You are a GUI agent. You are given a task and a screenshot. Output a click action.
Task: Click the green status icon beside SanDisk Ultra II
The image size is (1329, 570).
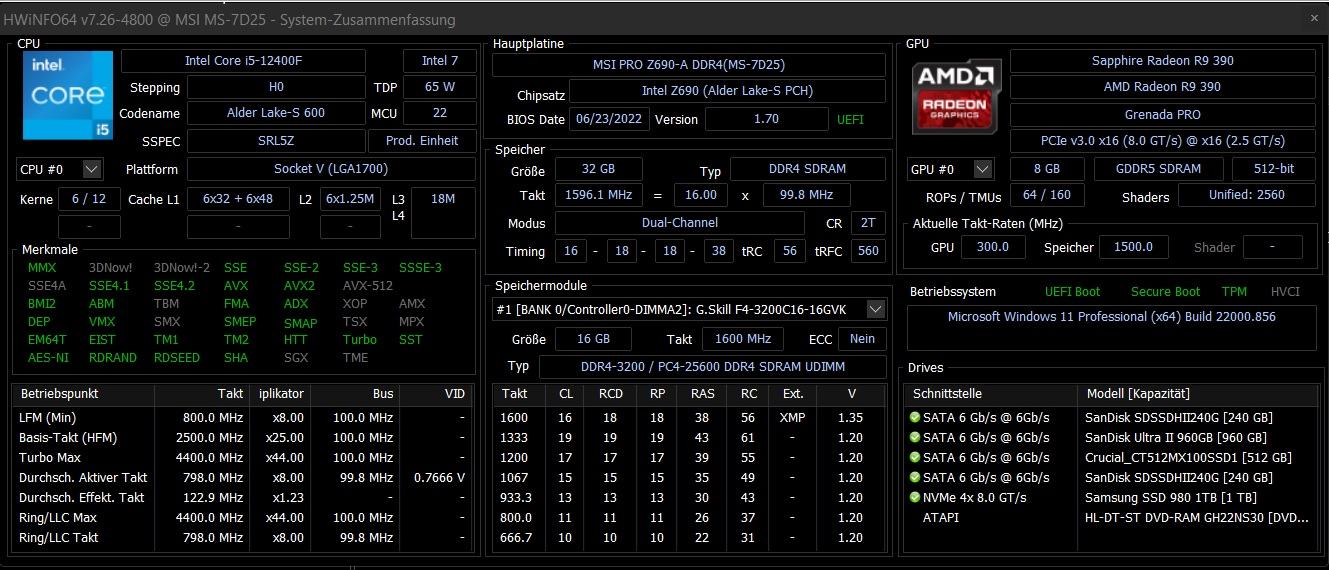click(914, 437)
